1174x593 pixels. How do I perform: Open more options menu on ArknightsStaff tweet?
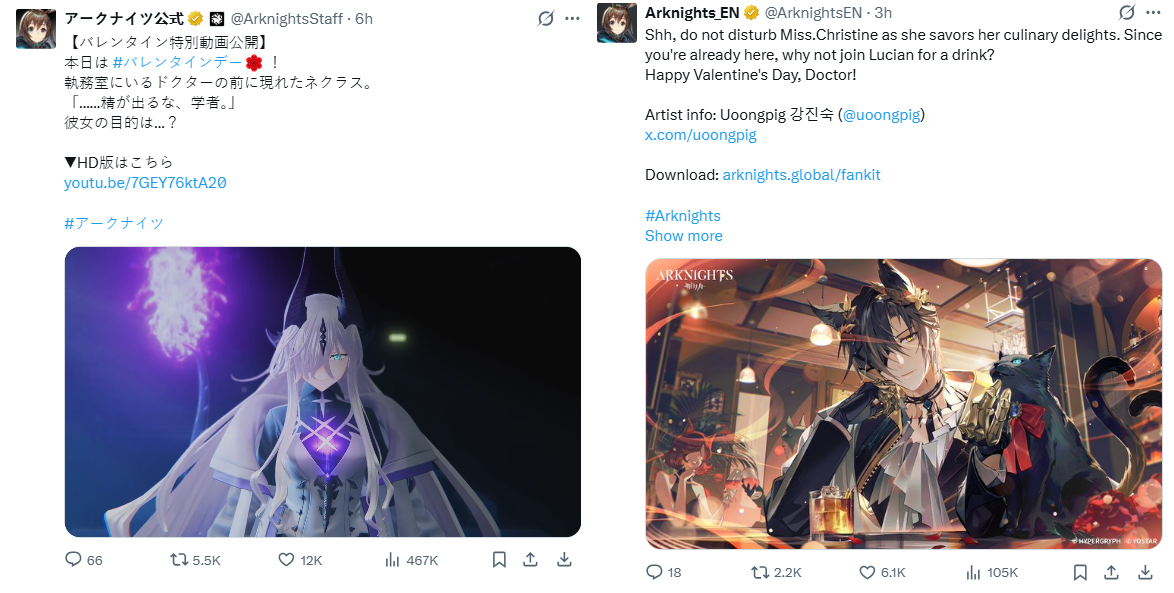[573, 18]
